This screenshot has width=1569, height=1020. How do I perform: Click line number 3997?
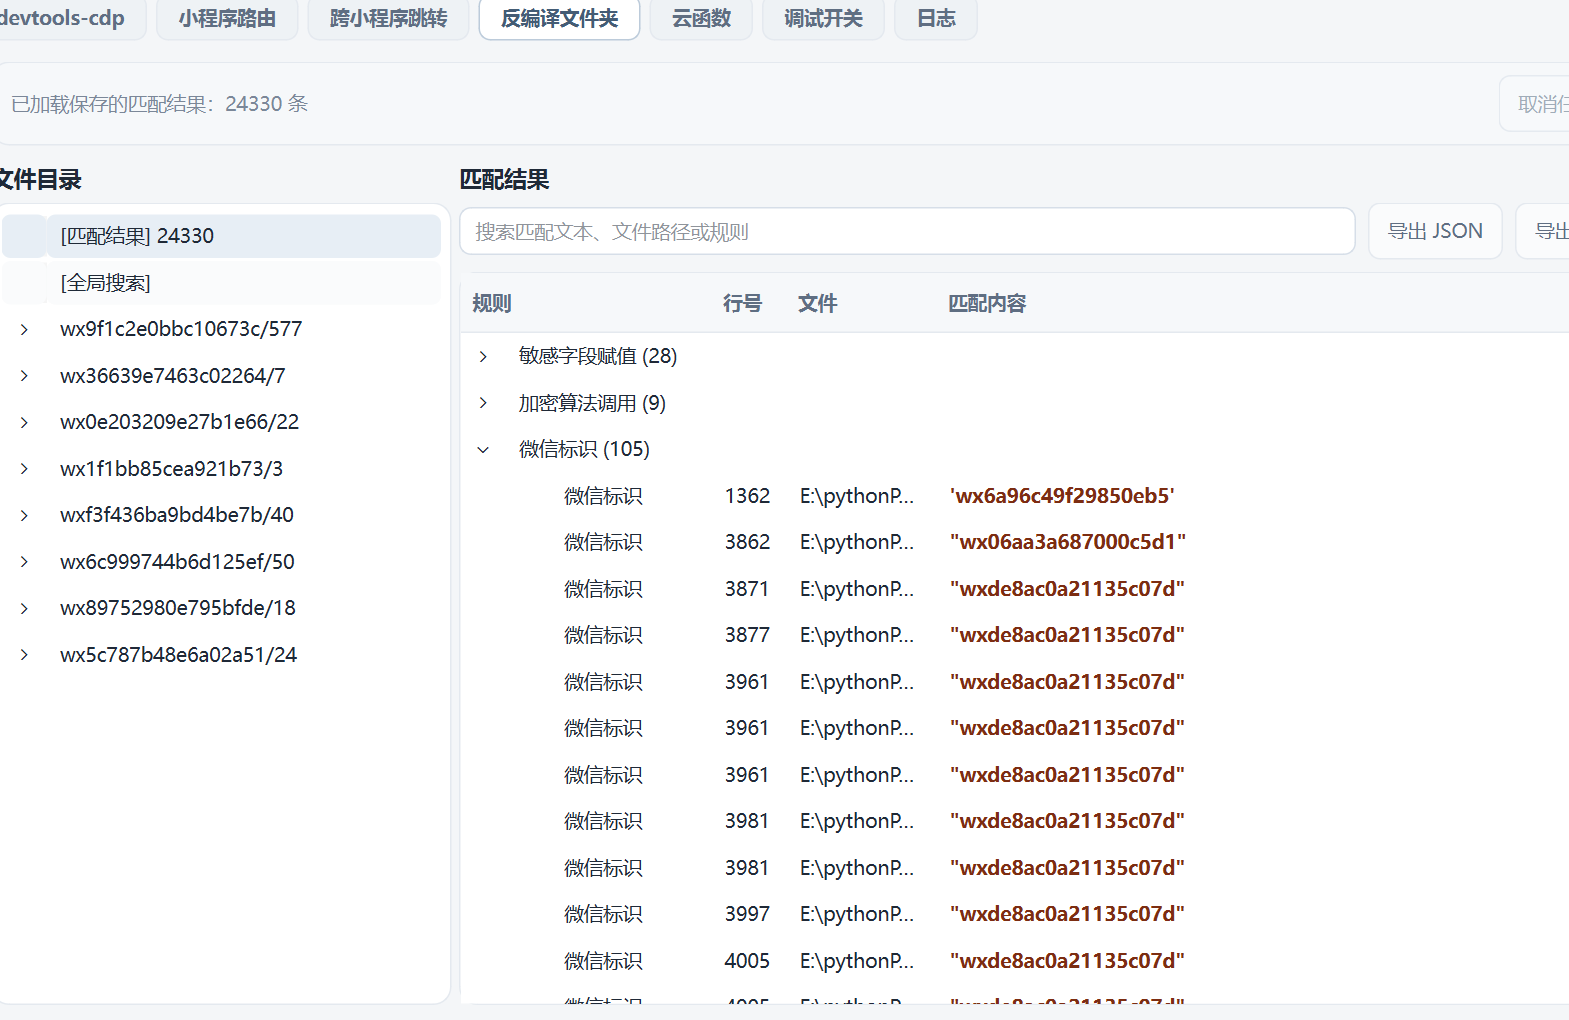click(747, 914)
